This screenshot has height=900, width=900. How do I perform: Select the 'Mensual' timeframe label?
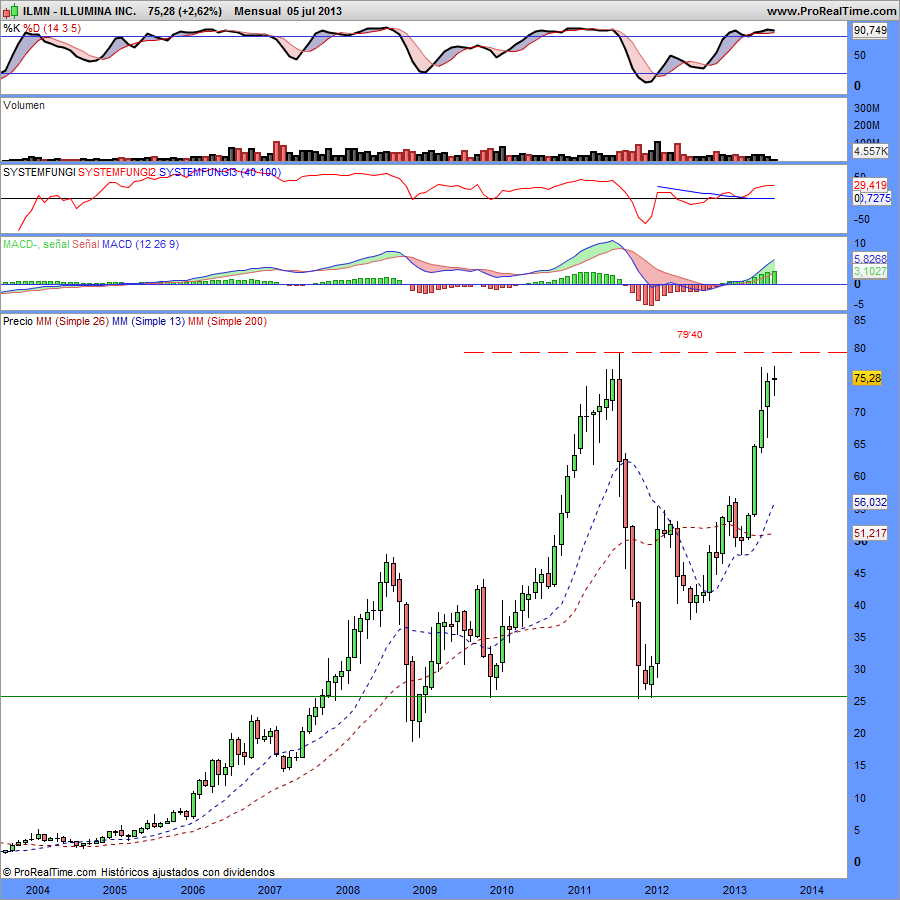click(x=258, y=11)
